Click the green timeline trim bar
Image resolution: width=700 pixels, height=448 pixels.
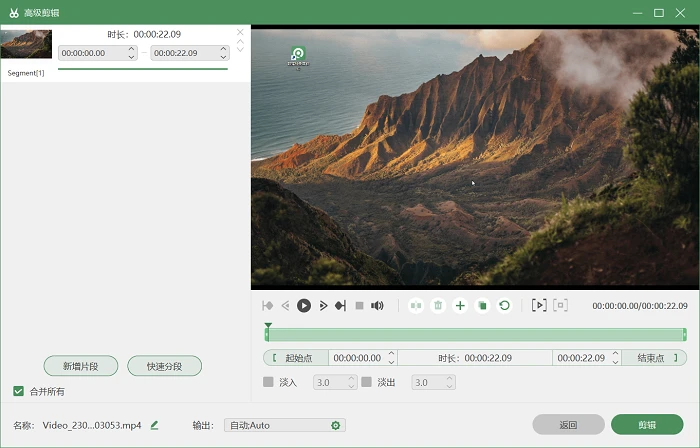[476, 335]
